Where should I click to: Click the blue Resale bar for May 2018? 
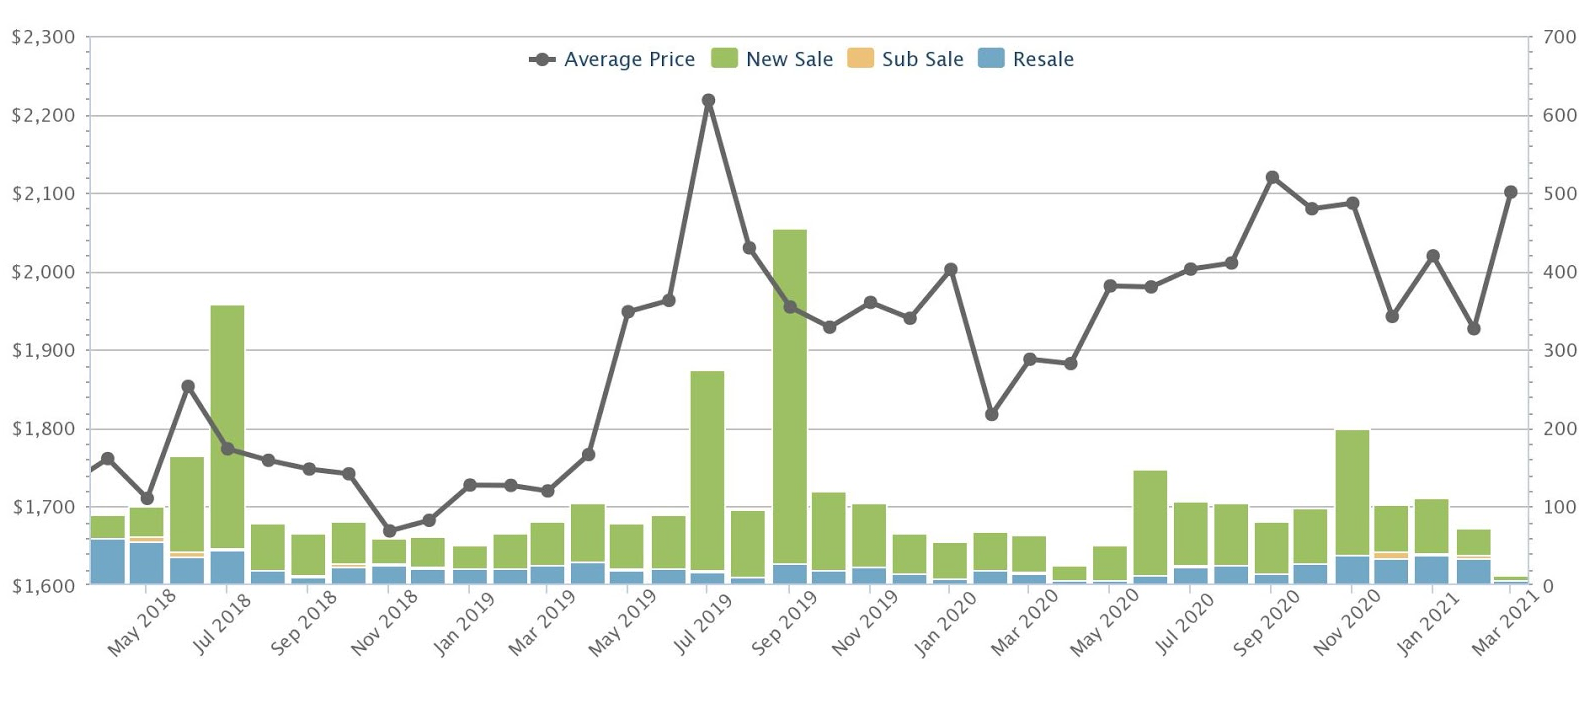[147, 563]
